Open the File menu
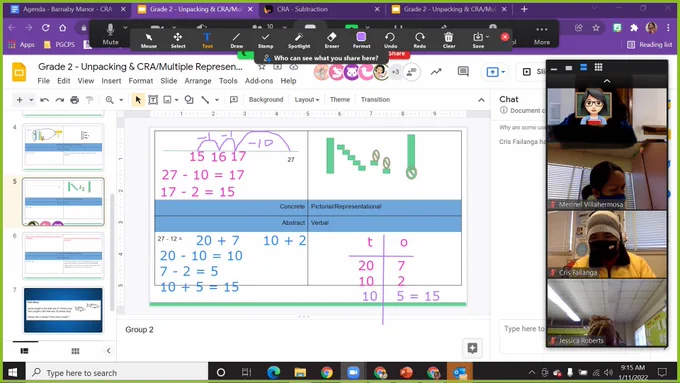This screenshot has width=680, height=383. point(43,81)
